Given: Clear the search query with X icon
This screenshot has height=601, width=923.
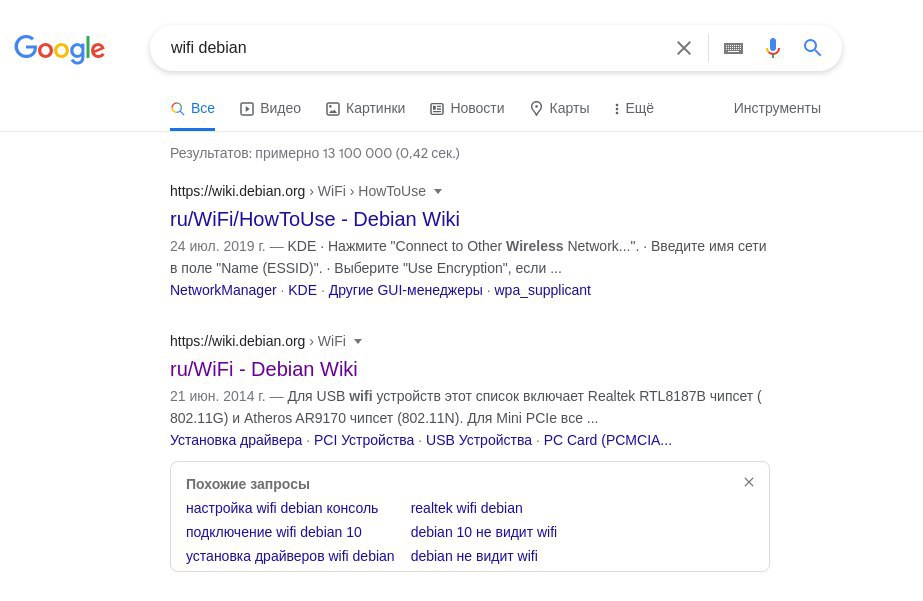Looking at the screenshot, I should coord(683,48).
